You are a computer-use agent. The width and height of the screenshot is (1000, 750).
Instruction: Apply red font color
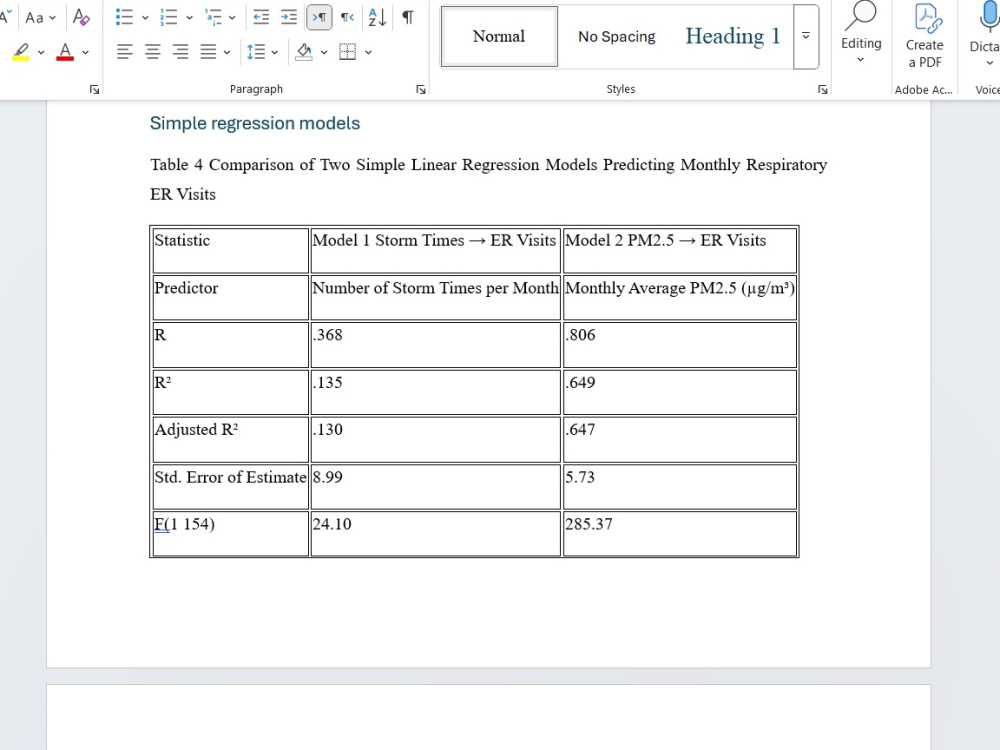(65, 52)
